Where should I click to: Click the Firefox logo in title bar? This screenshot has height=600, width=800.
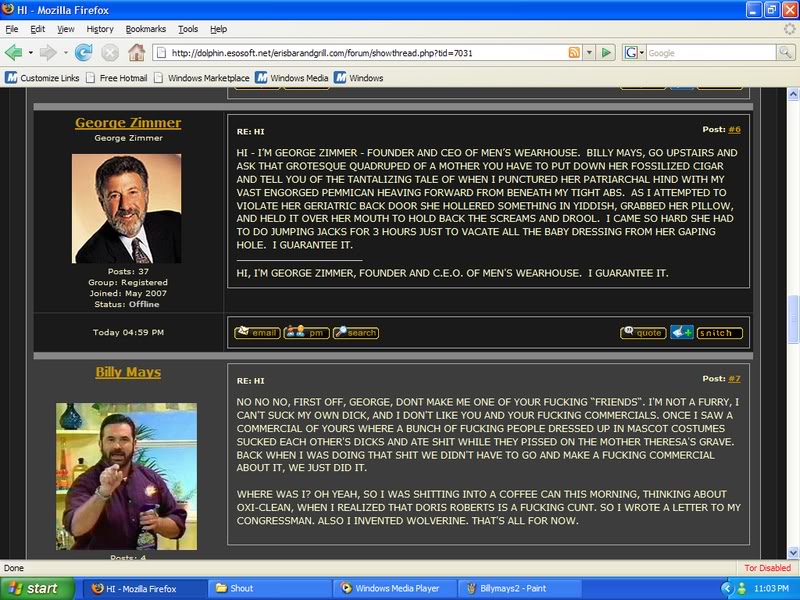pyautogui.click(x=8, y=10)
